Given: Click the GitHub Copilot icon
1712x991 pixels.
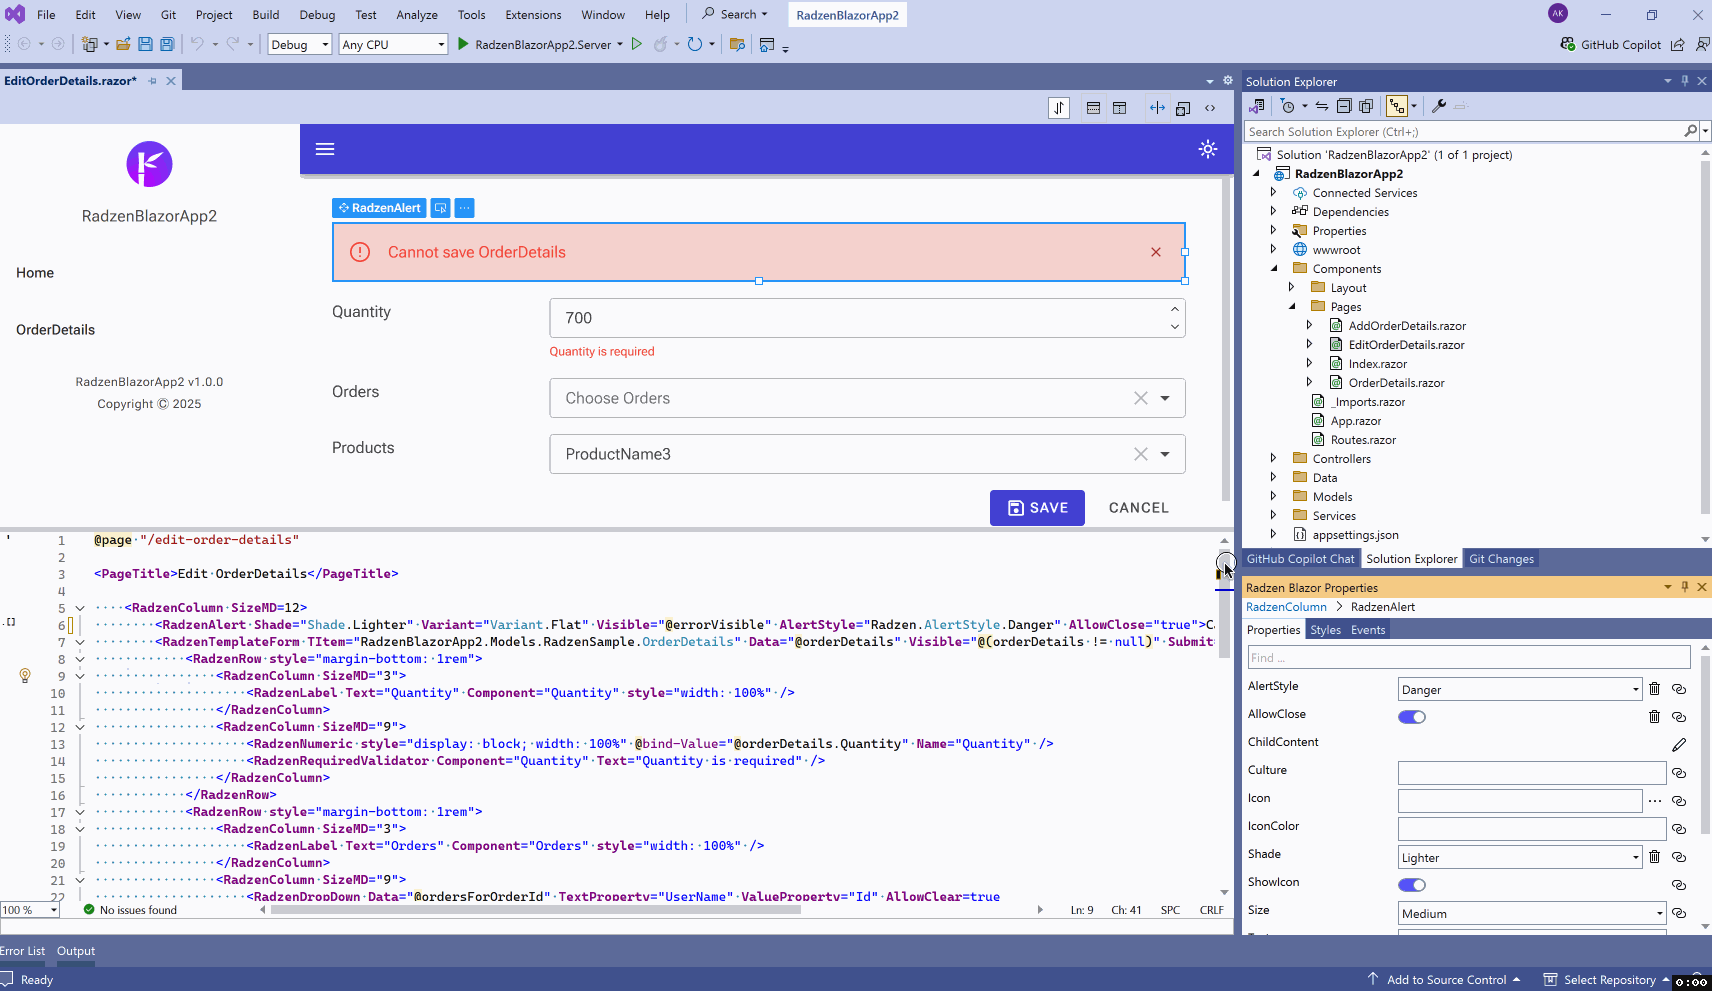Looking at the screenshot, I should (1567, 44).
